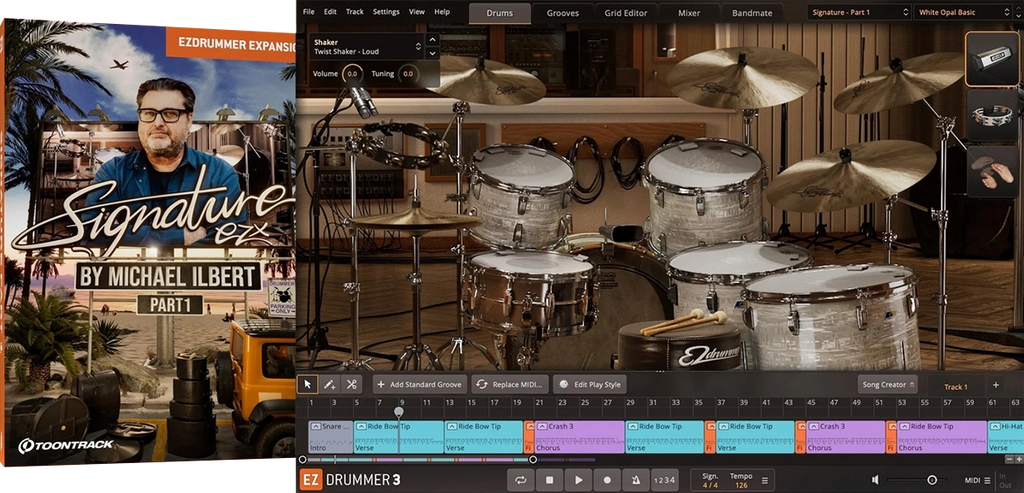
Task: Expand the Song Creator dropdown
Action: click(887, 384)
